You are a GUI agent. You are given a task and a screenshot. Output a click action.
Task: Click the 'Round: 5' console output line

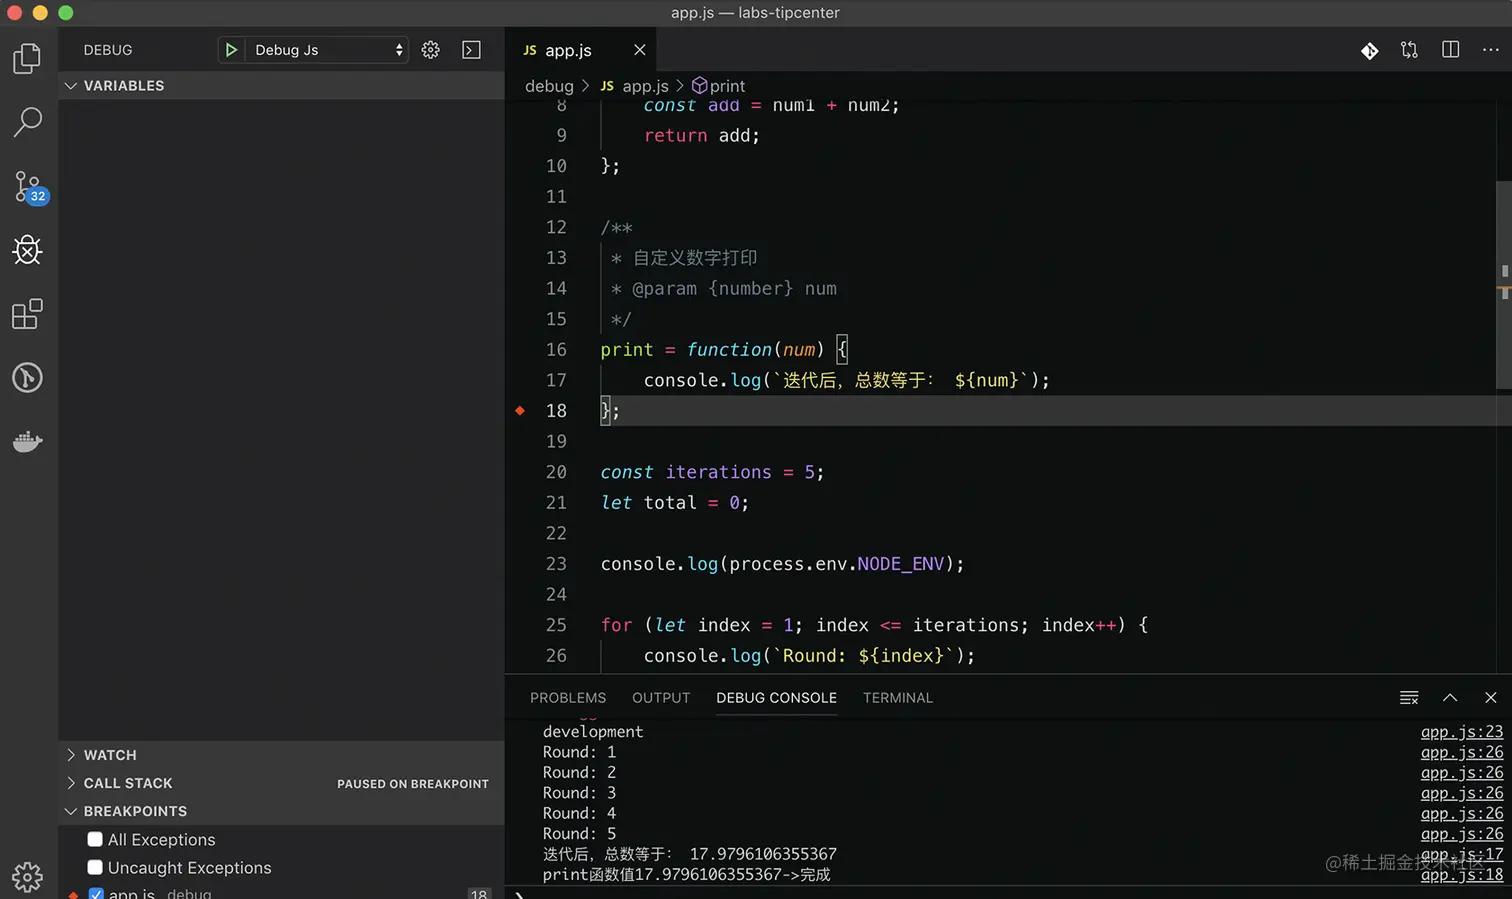coord(580,834)
